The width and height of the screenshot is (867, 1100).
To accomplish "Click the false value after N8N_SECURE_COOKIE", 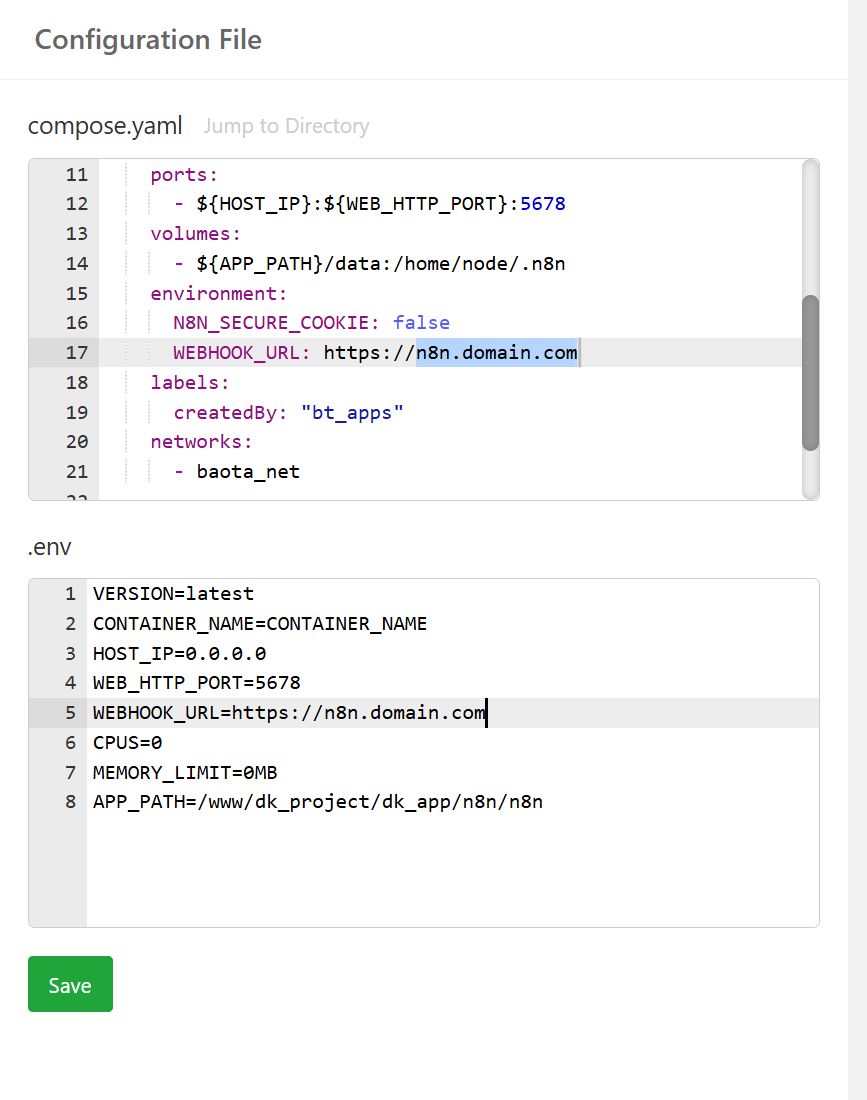I will pos(421,322).
